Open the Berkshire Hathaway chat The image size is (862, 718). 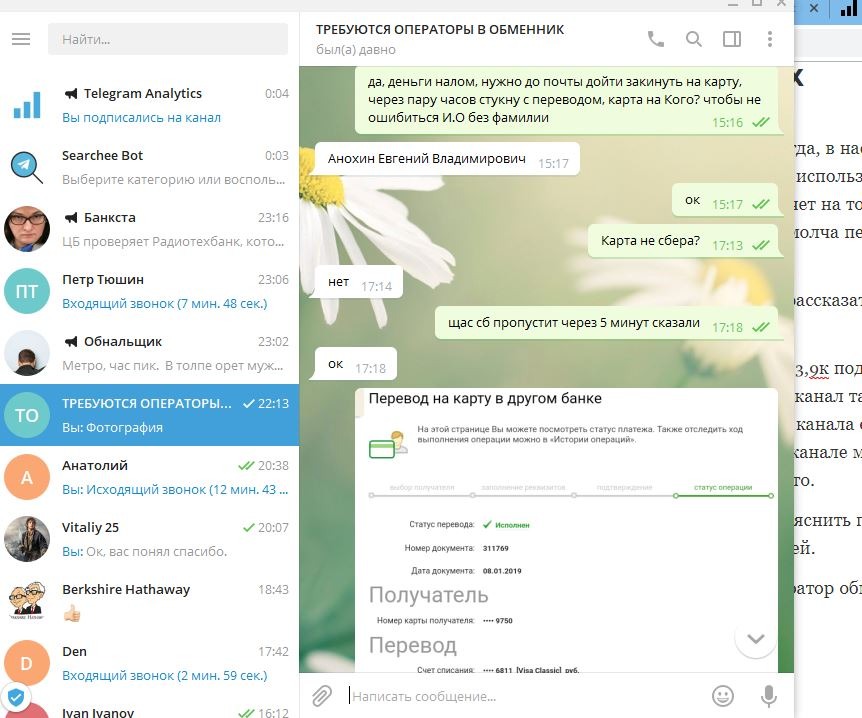(150, 601)
